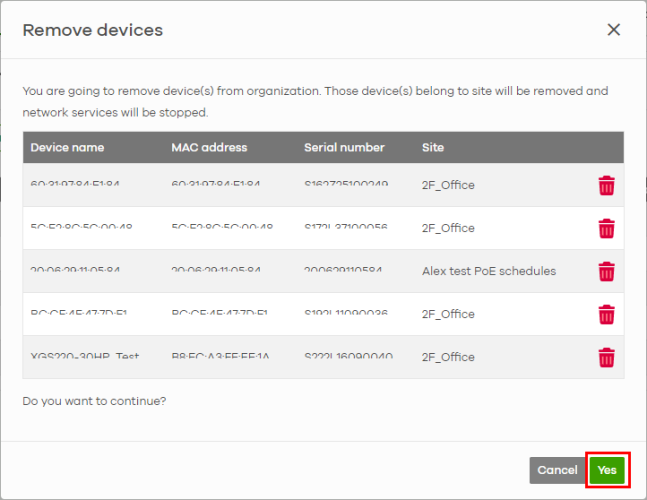Confirm removal with the Yes button
The width and height of the screenshot is (647, 500).
click(x=607, y=470)
